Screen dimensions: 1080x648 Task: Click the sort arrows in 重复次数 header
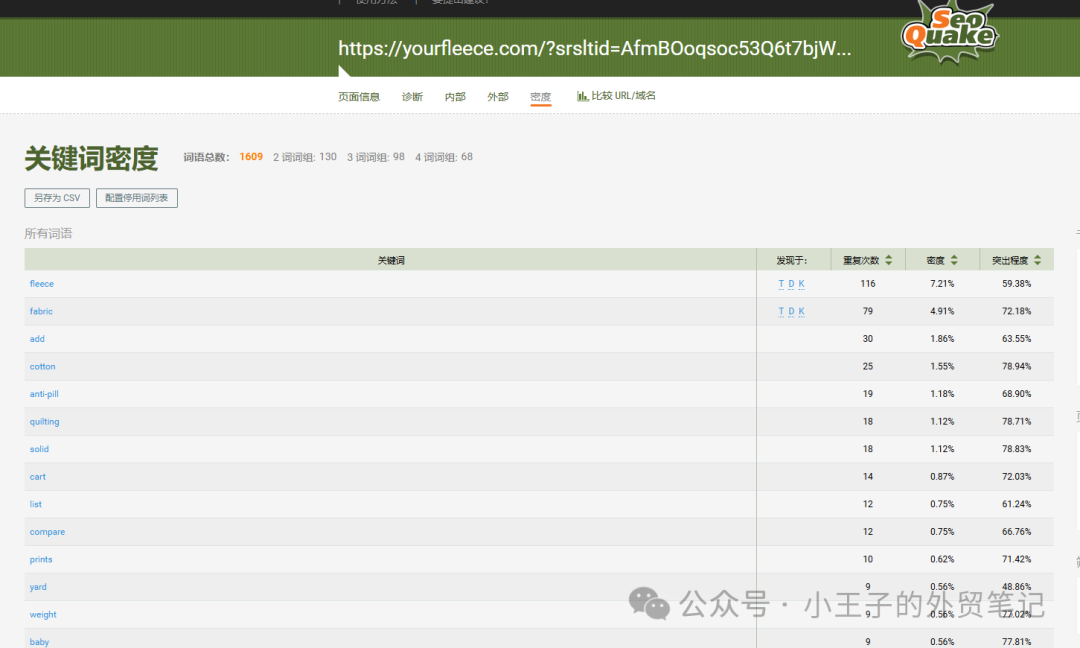click(x=888, y=260)
